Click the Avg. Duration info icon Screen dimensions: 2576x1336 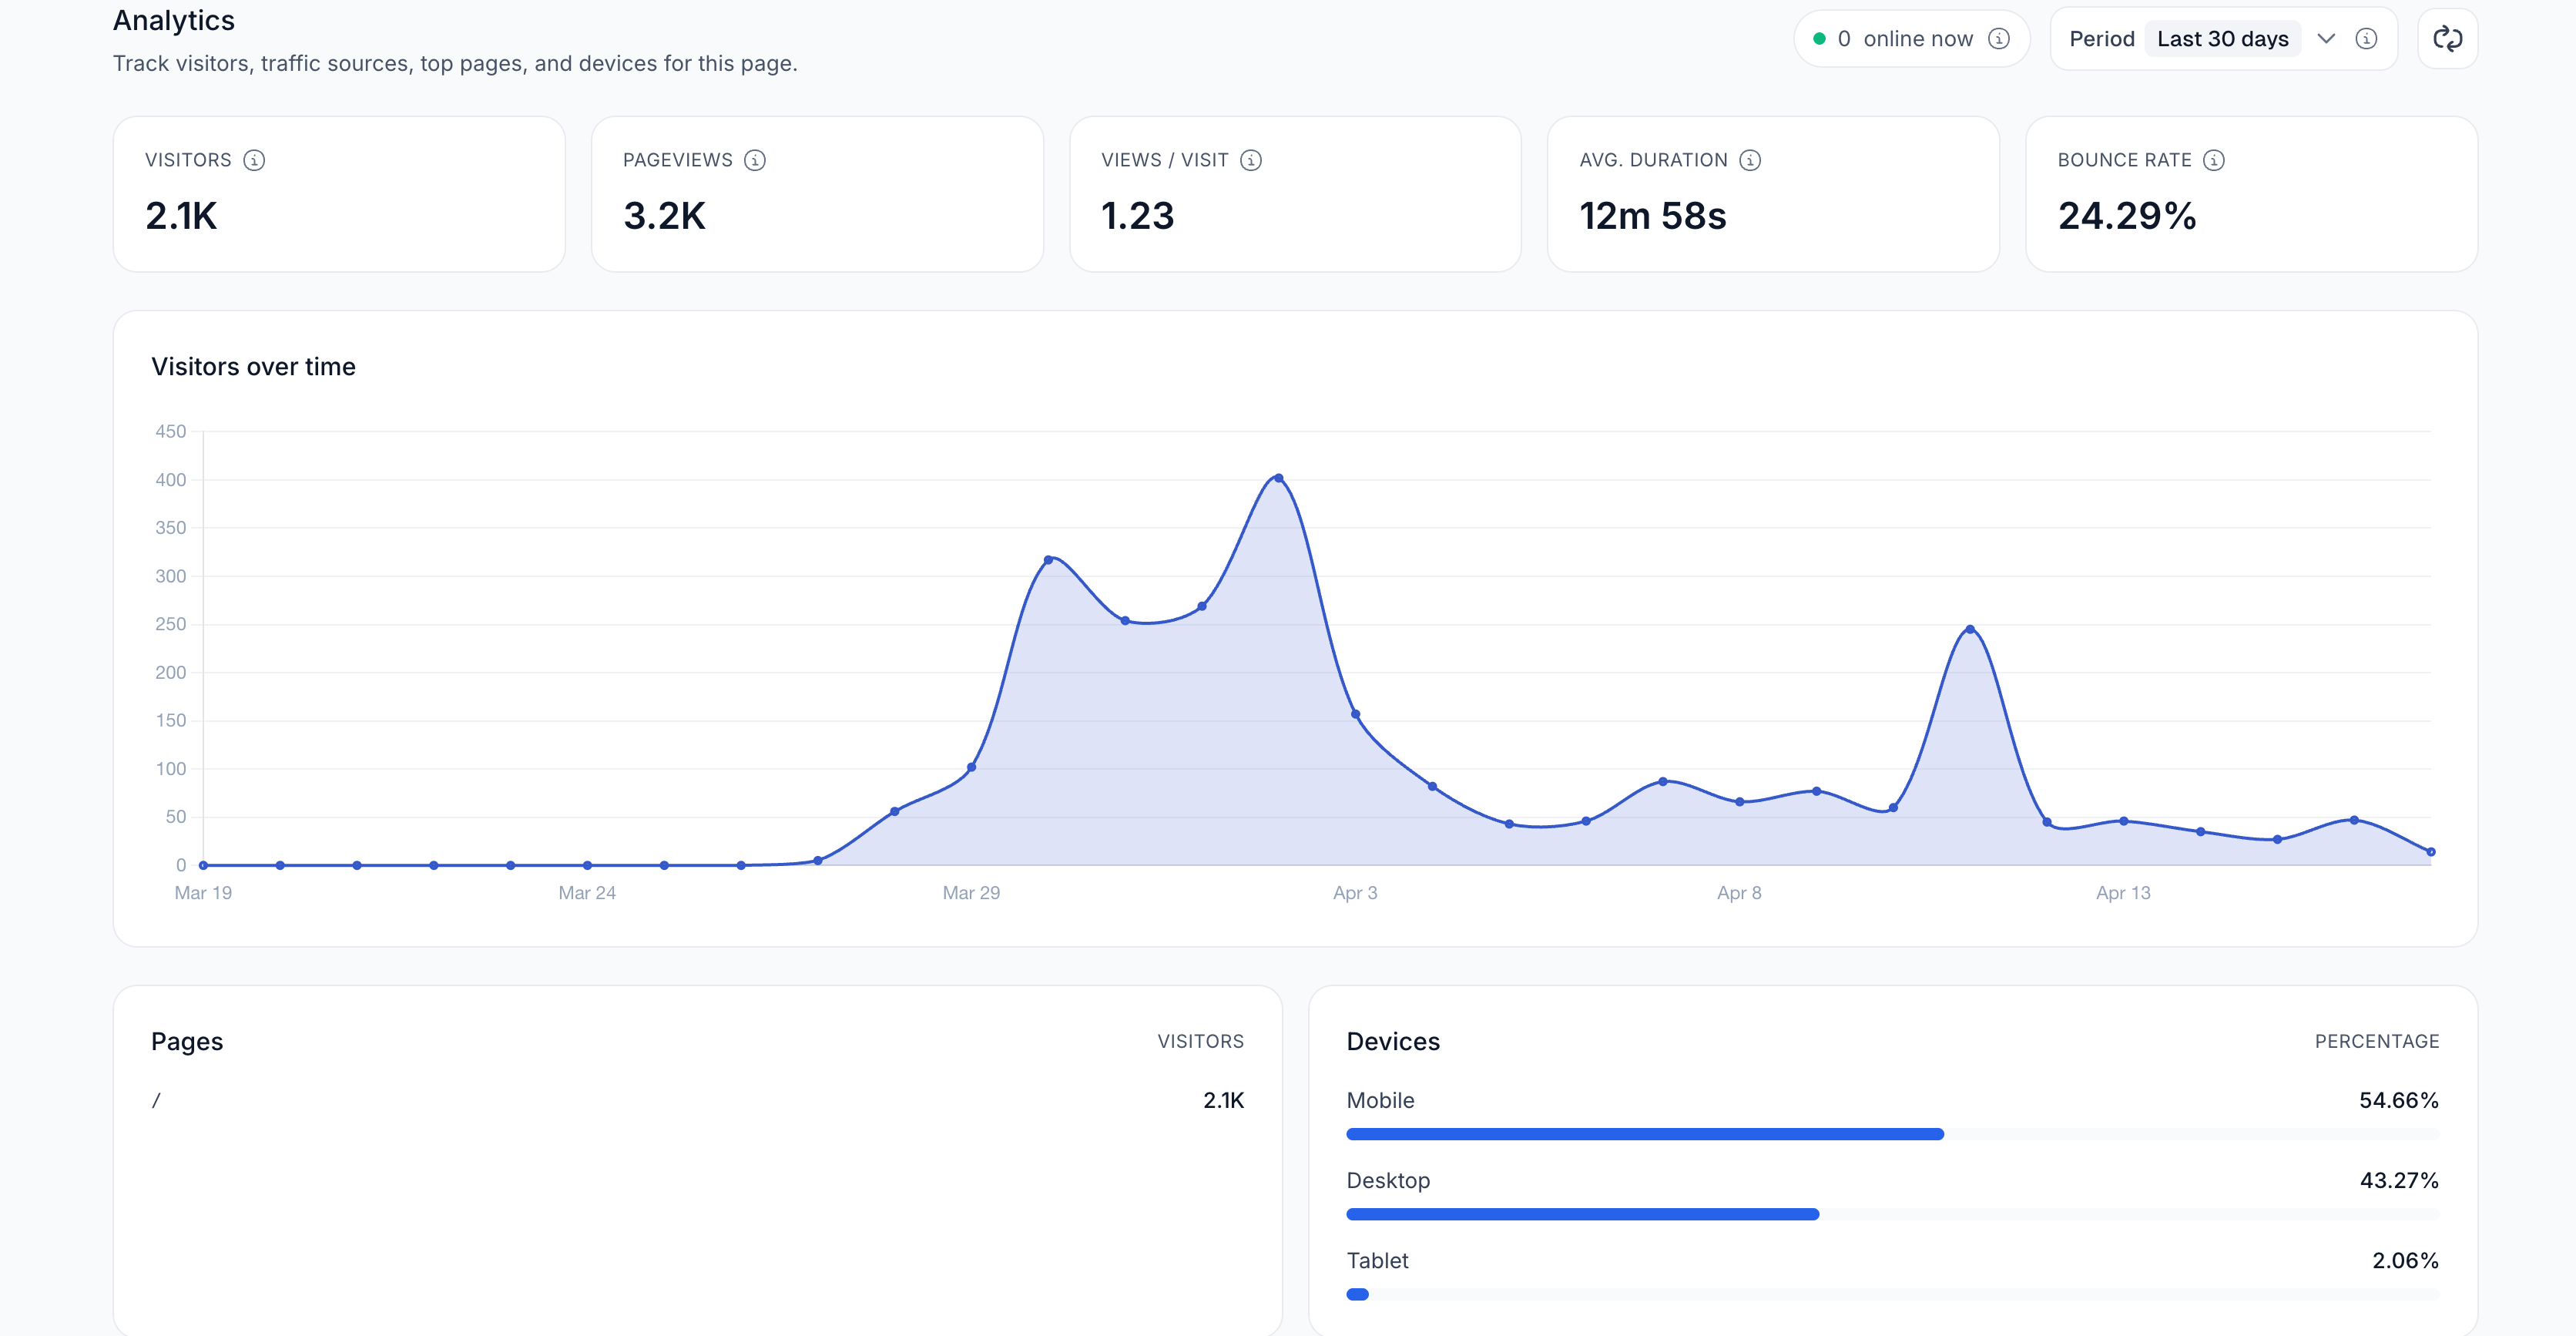click(1749, 160)
